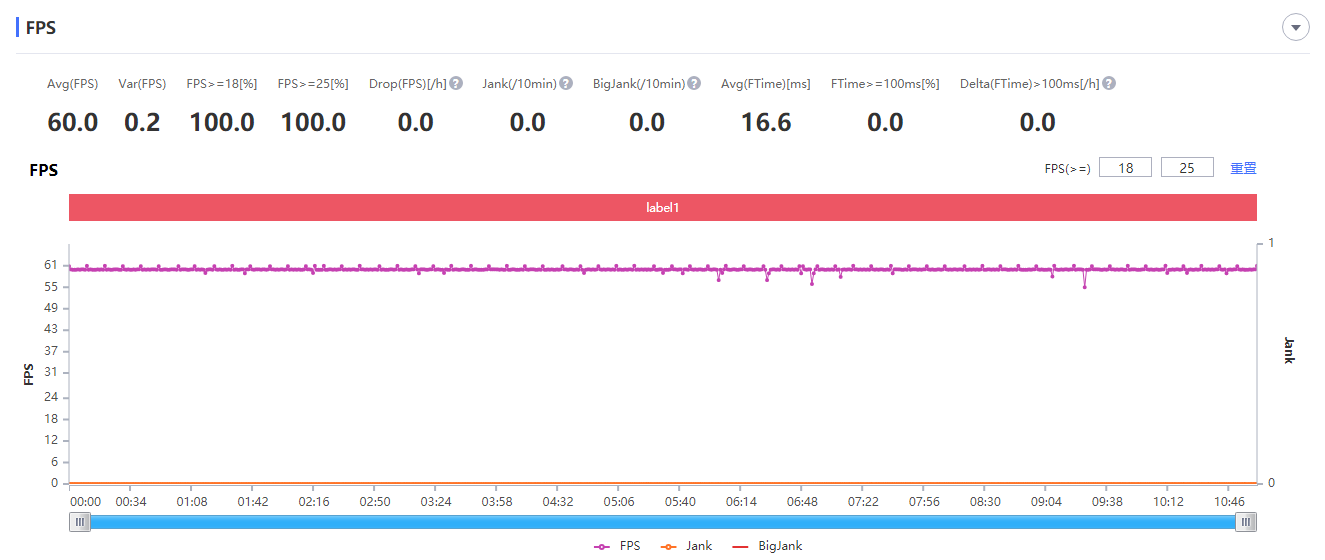Select the red label1 bar
The image size is (1325, 560).
pos(663,207)
